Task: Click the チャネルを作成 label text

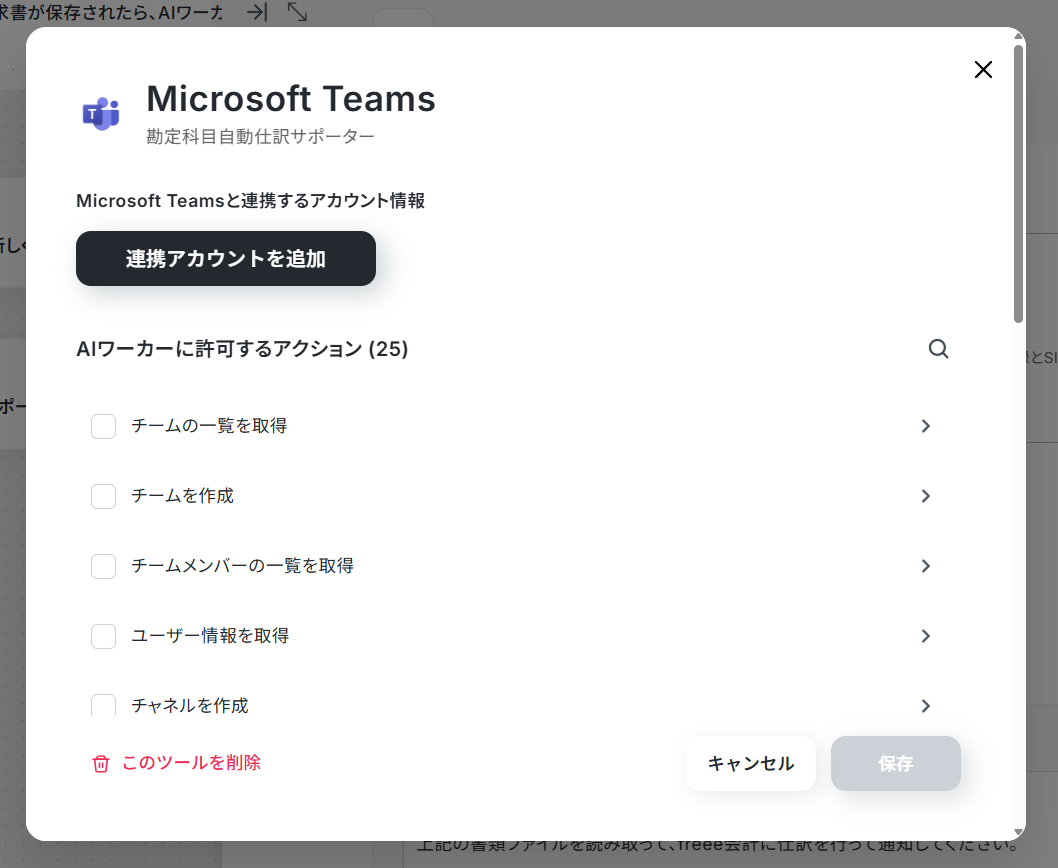Action: [190, 705]
